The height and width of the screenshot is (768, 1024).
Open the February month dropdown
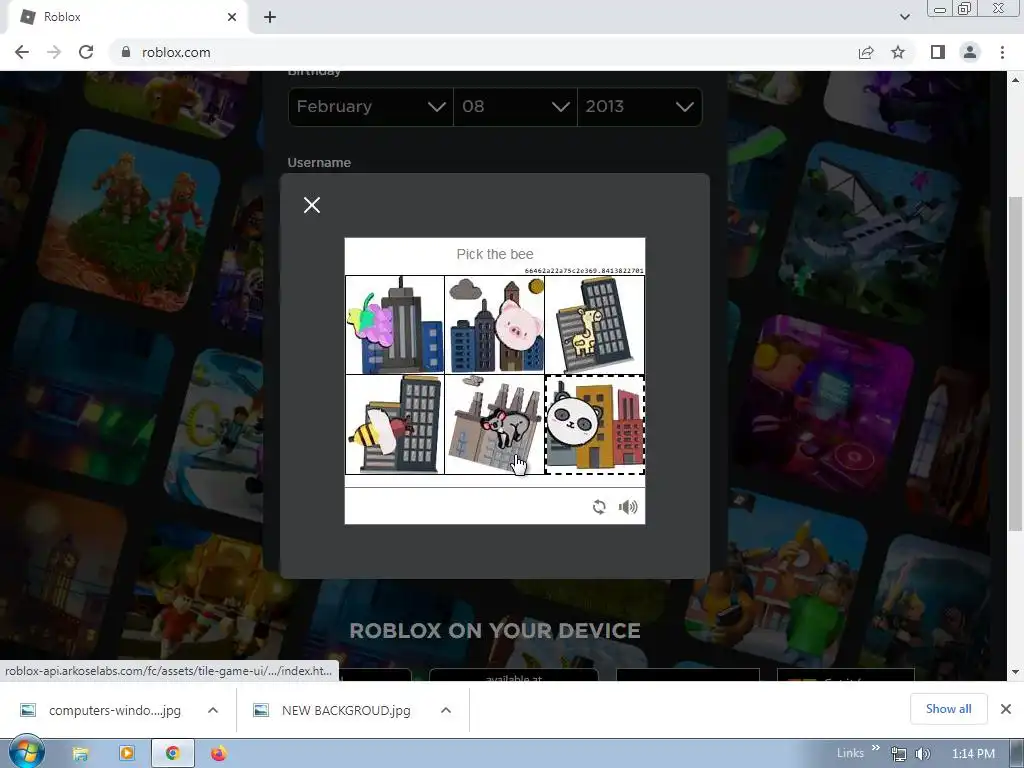[370, 106]
